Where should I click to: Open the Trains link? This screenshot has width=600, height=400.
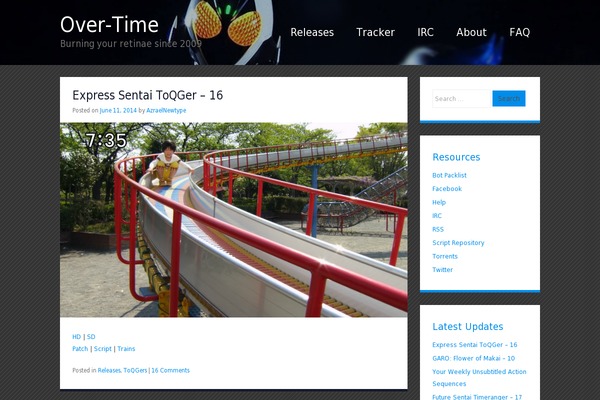(x=126, y=349)
